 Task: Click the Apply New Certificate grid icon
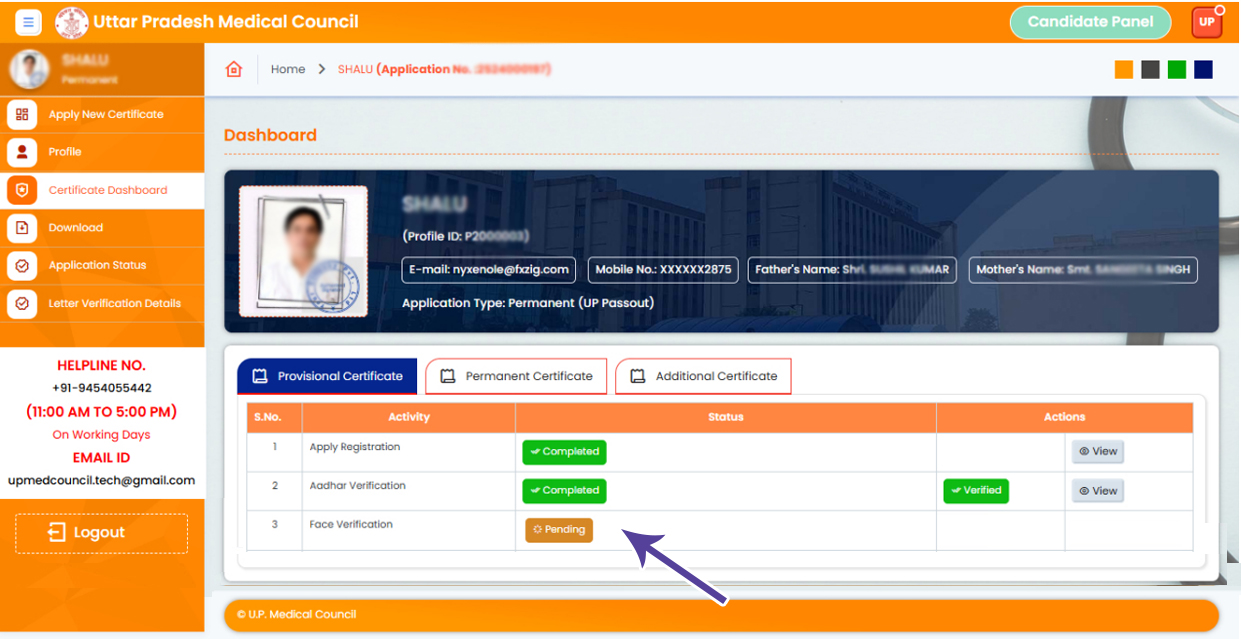point(22,114)
